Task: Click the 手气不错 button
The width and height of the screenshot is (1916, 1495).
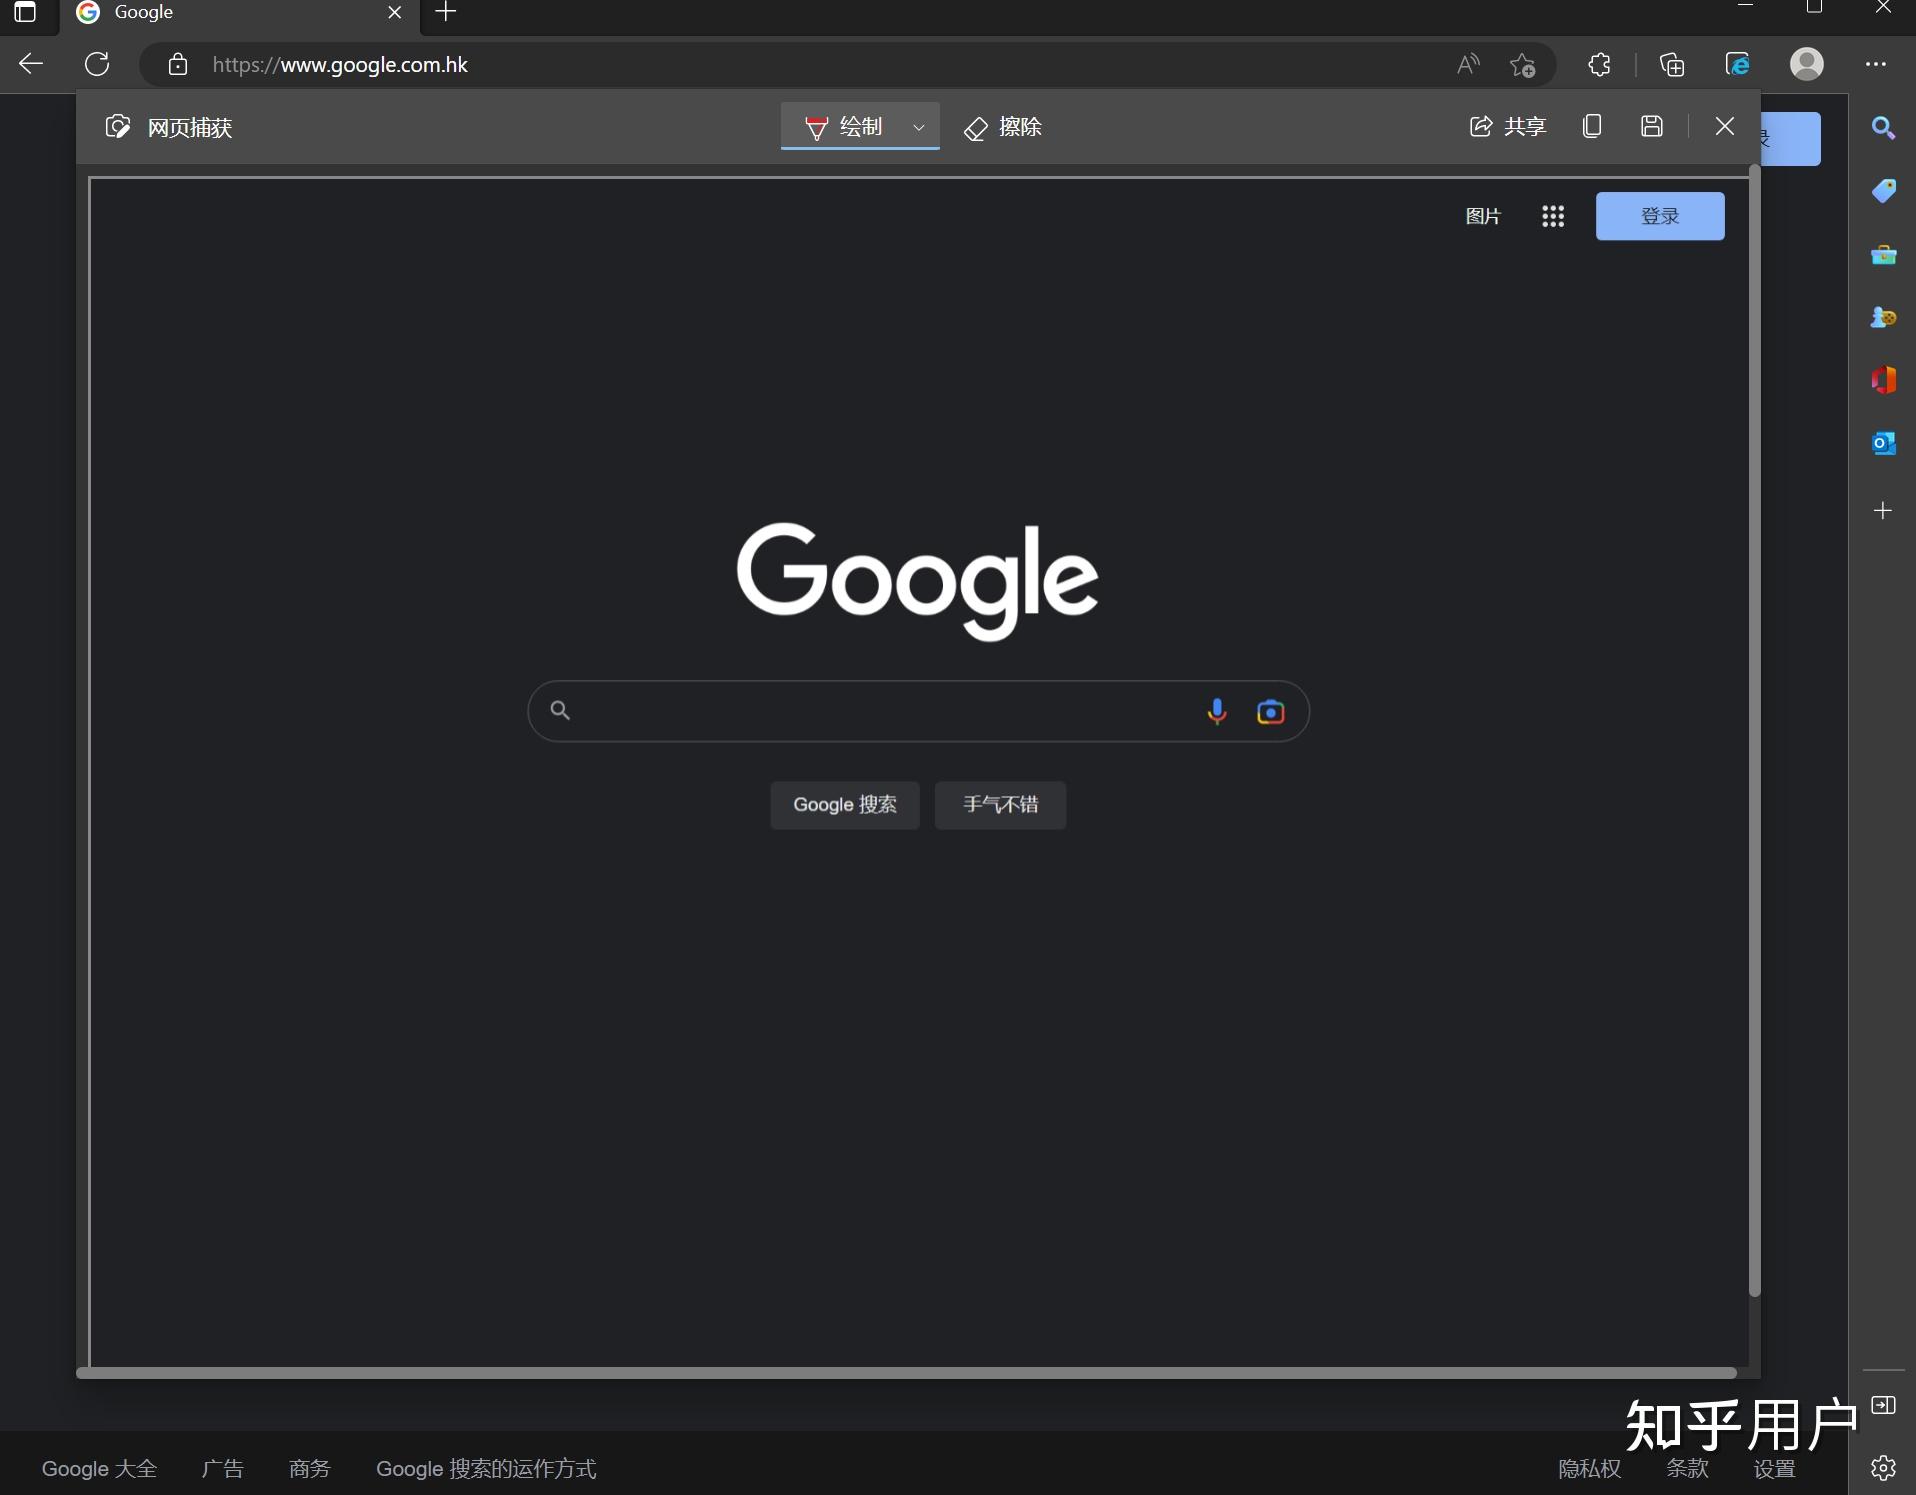Action: tap(1000, 805)
